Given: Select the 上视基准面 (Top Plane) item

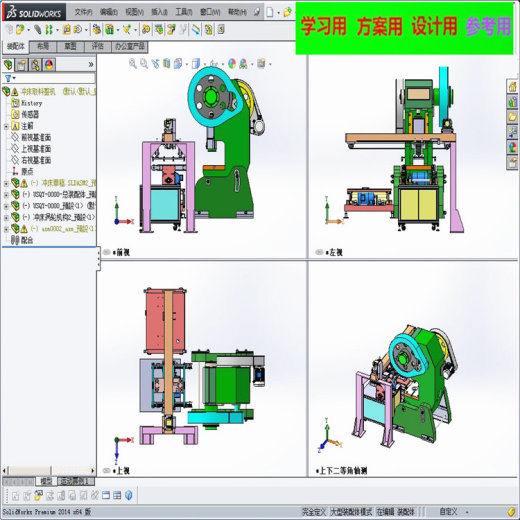Looking at the screenshot, I should [x=31, y=149].
